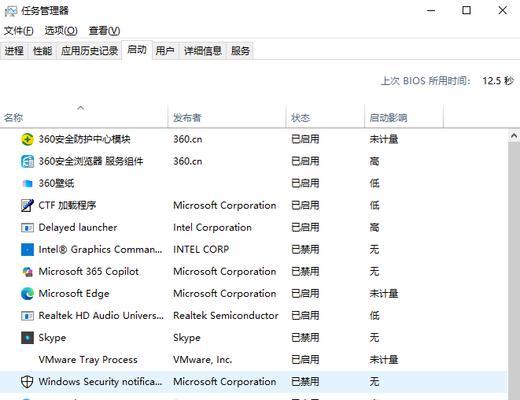Select the 360安全浏览器 服务组件 entry
520x400 pixels.
91,161
